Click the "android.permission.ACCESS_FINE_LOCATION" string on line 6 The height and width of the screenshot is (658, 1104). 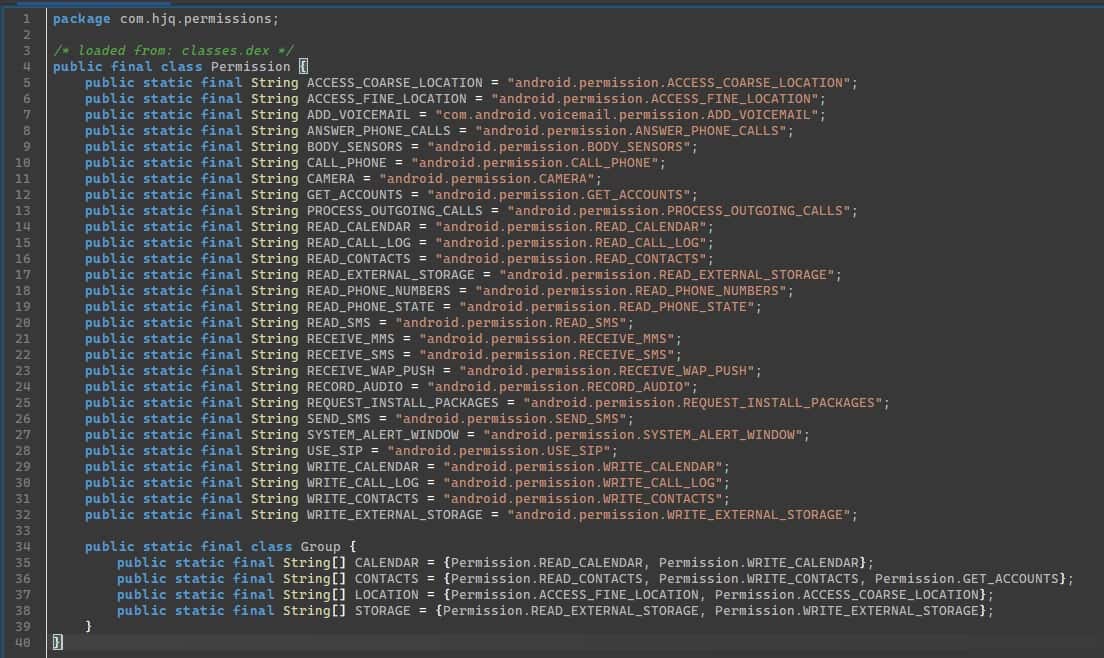(x=655, y=99)
